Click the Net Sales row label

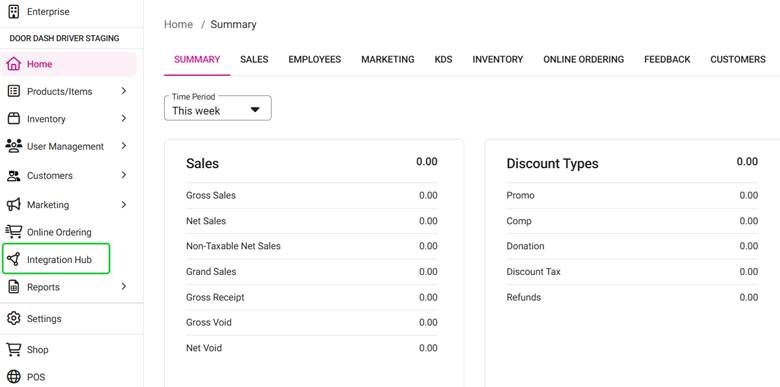click(206, 221)
